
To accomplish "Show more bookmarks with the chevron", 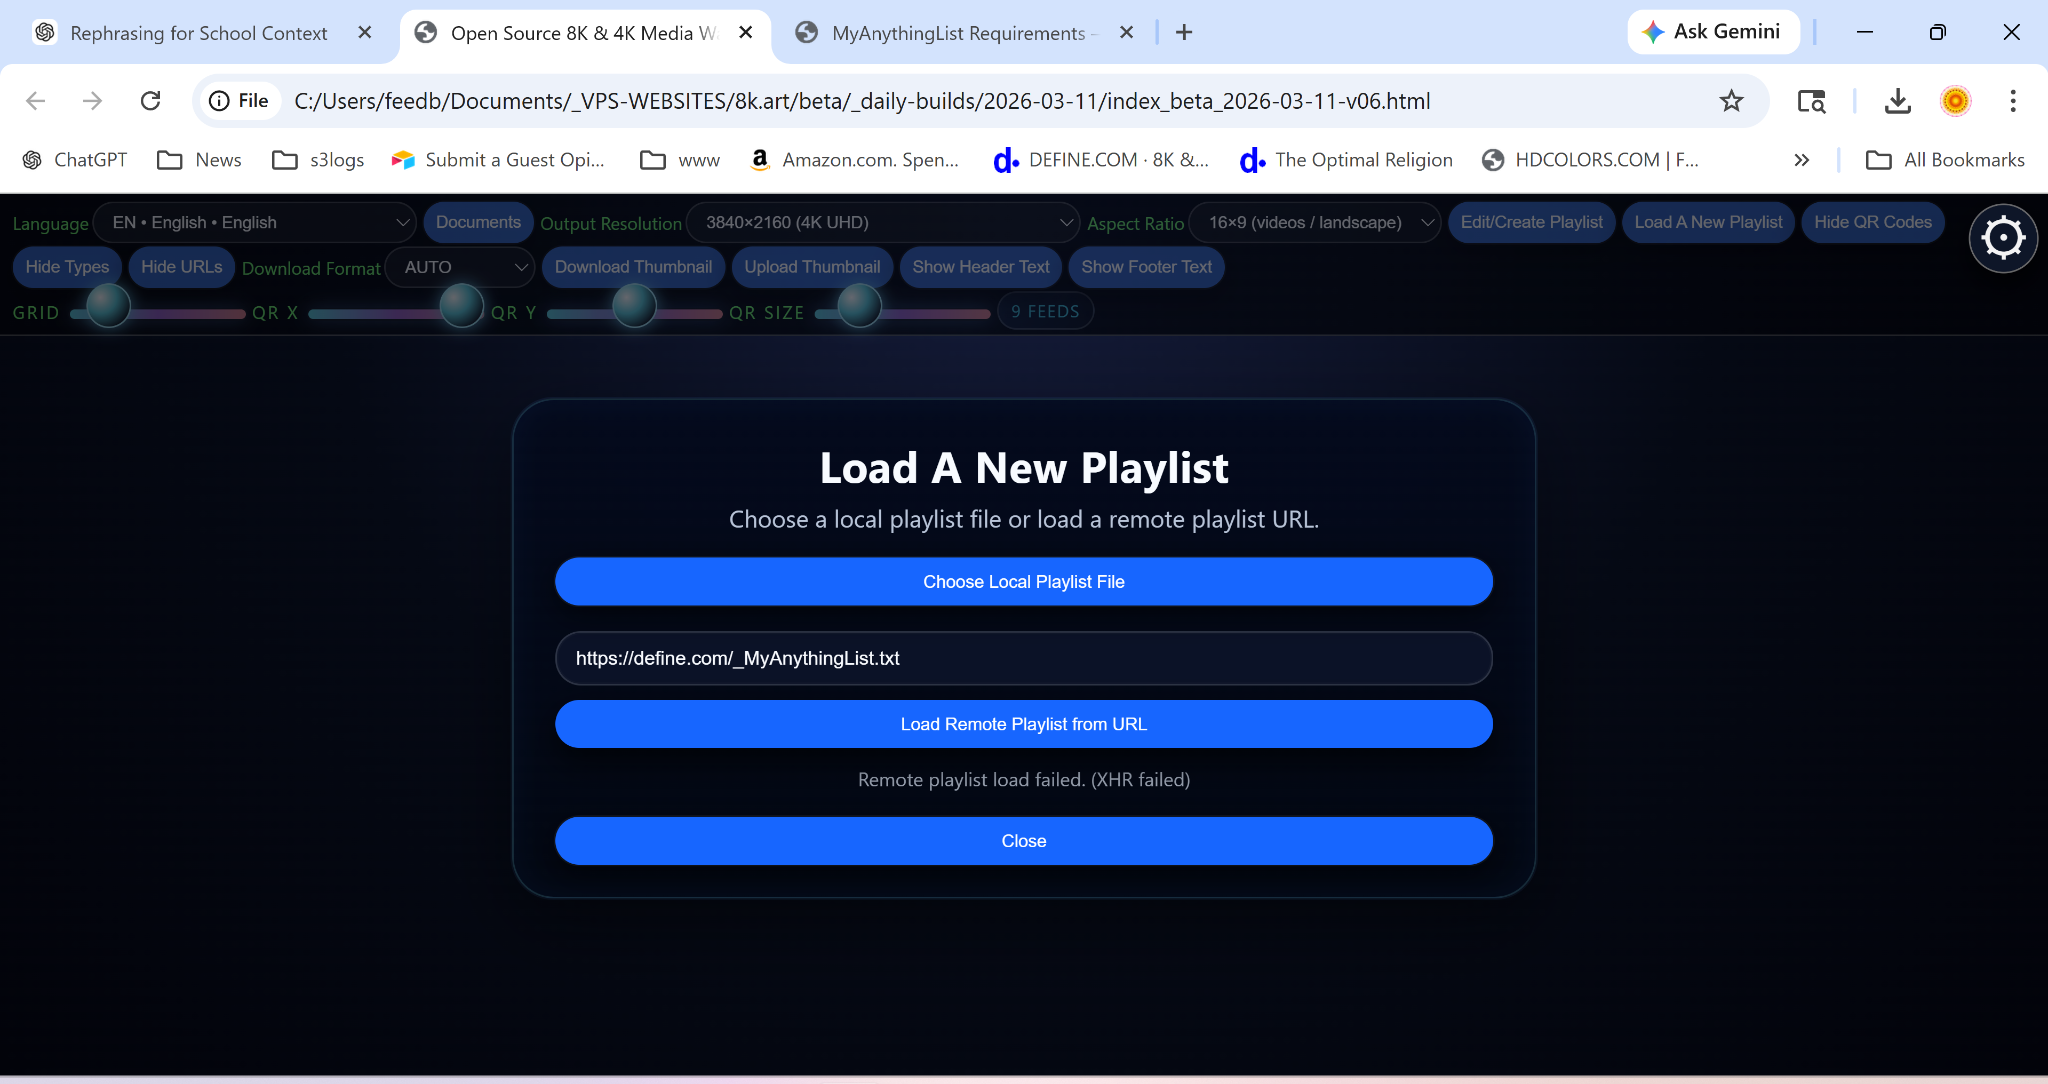I will click(x=1802, y=160).
